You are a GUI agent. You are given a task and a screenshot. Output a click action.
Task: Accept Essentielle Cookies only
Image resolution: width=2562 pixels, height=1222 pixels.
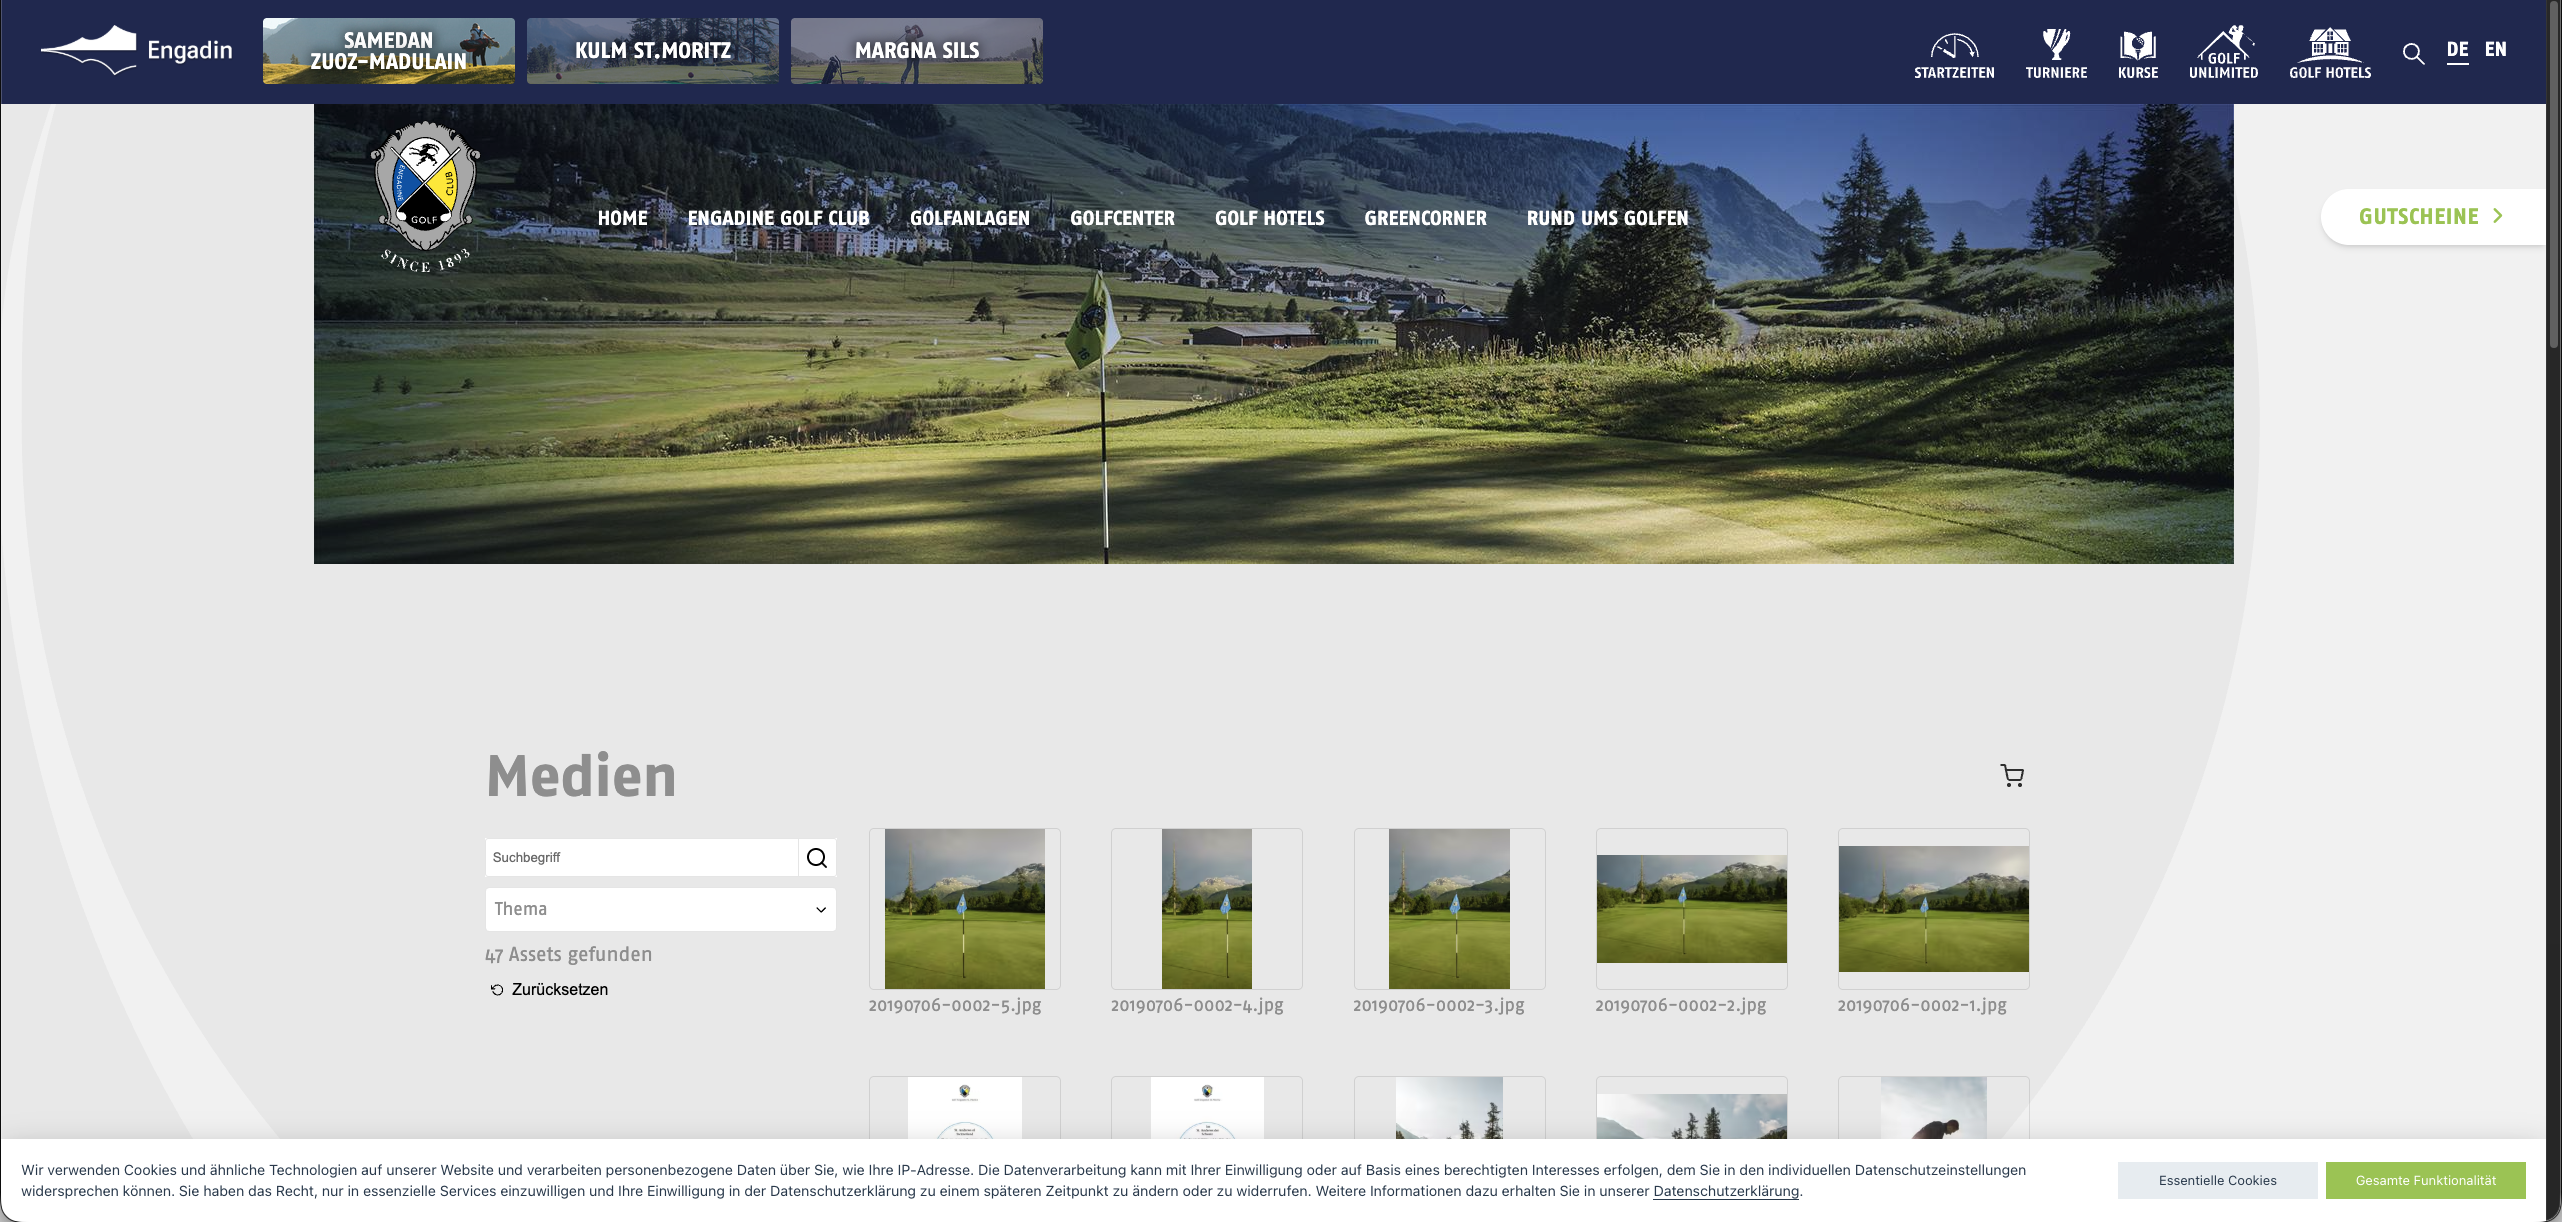point(2217,1181)
